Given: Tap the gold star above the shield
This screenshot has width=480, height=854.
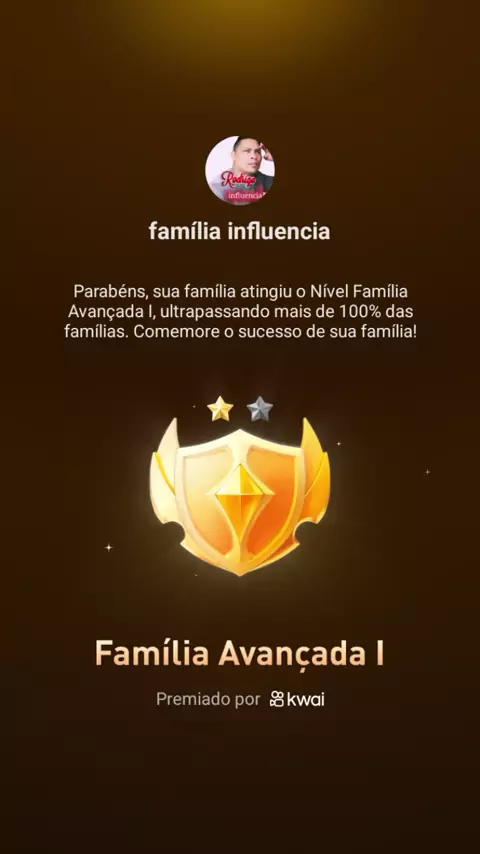Looking at the screenshot, I should coord(220,409).
